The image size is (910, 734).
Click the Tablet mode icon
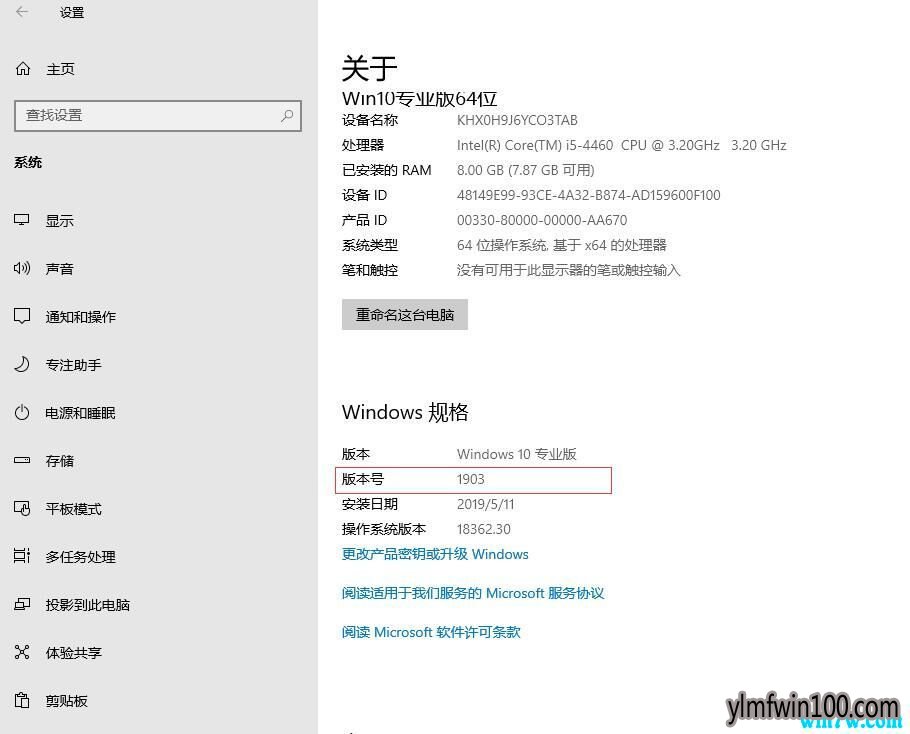coord(21,508)
